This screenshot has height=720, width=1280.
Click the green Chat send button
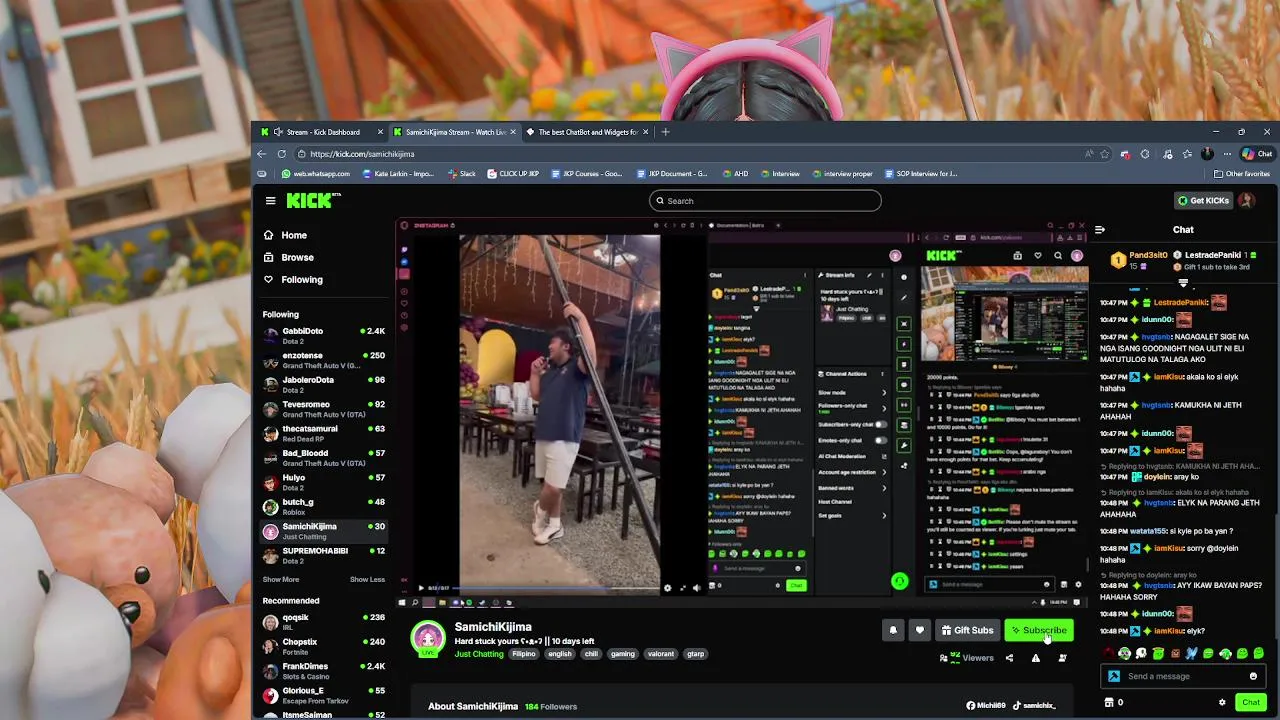tap(1251, 703)
